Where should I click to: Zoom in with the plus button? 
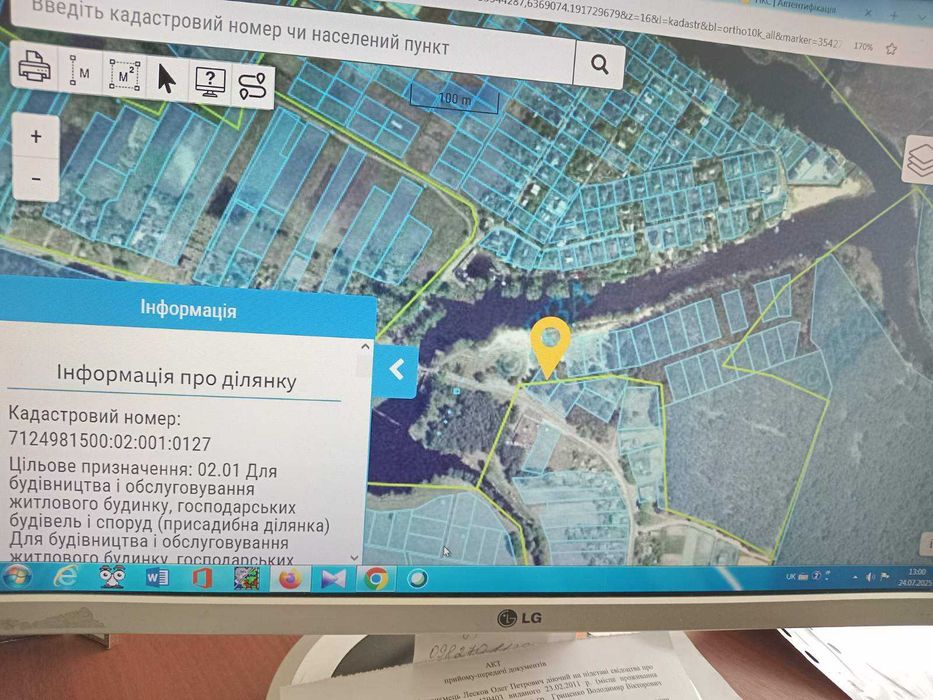click(36, 136)
